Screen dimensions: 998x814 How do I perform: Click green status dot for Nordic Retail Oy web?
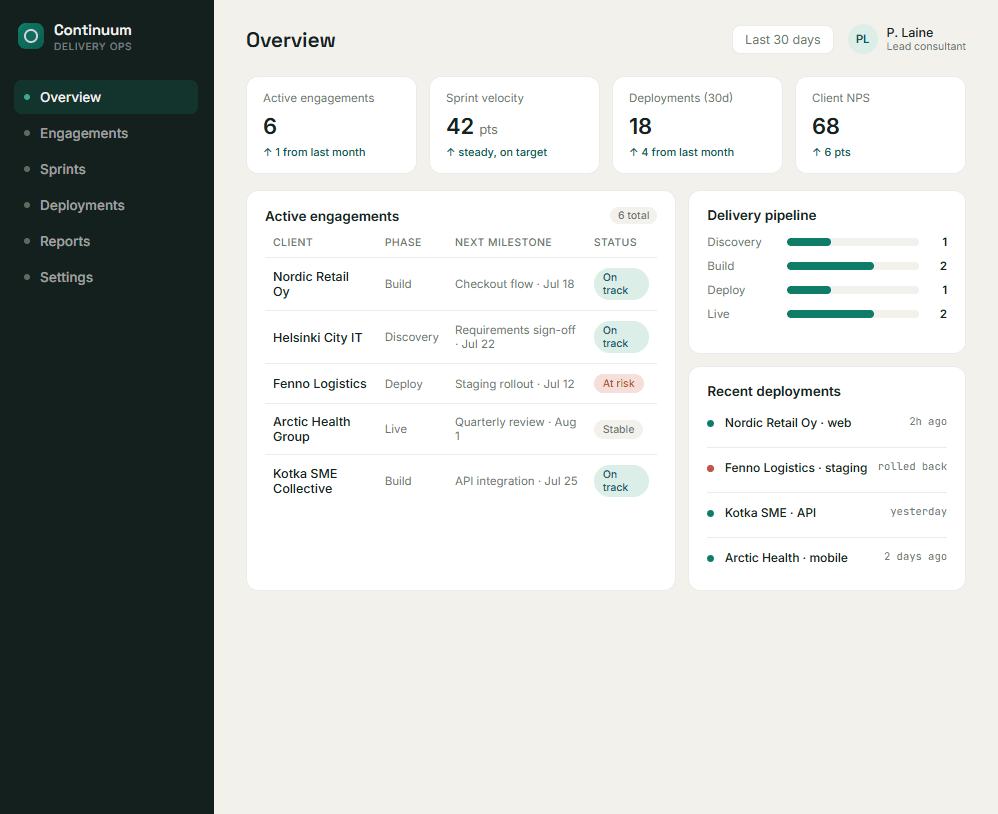coord(710,423)
